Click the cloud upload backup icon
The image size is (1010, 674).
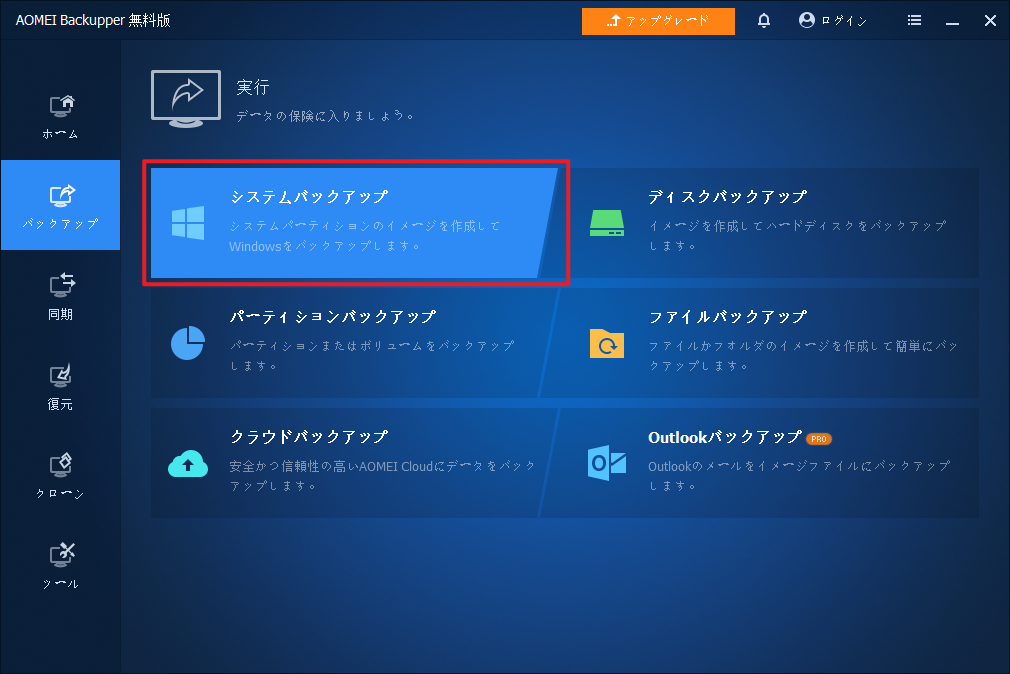click(x=188, y=463)
